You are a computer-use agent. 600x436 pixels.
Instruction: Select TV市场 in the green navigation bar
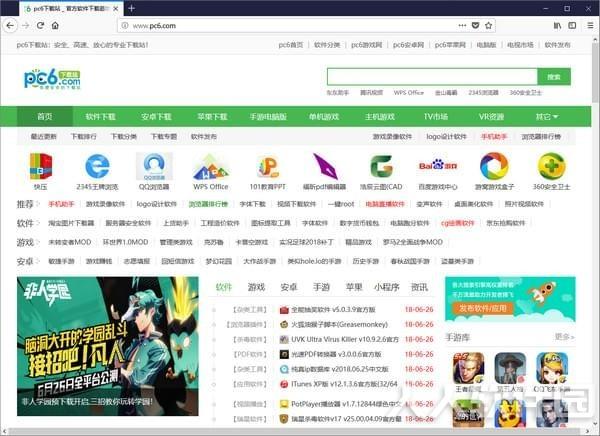point(436,116)
